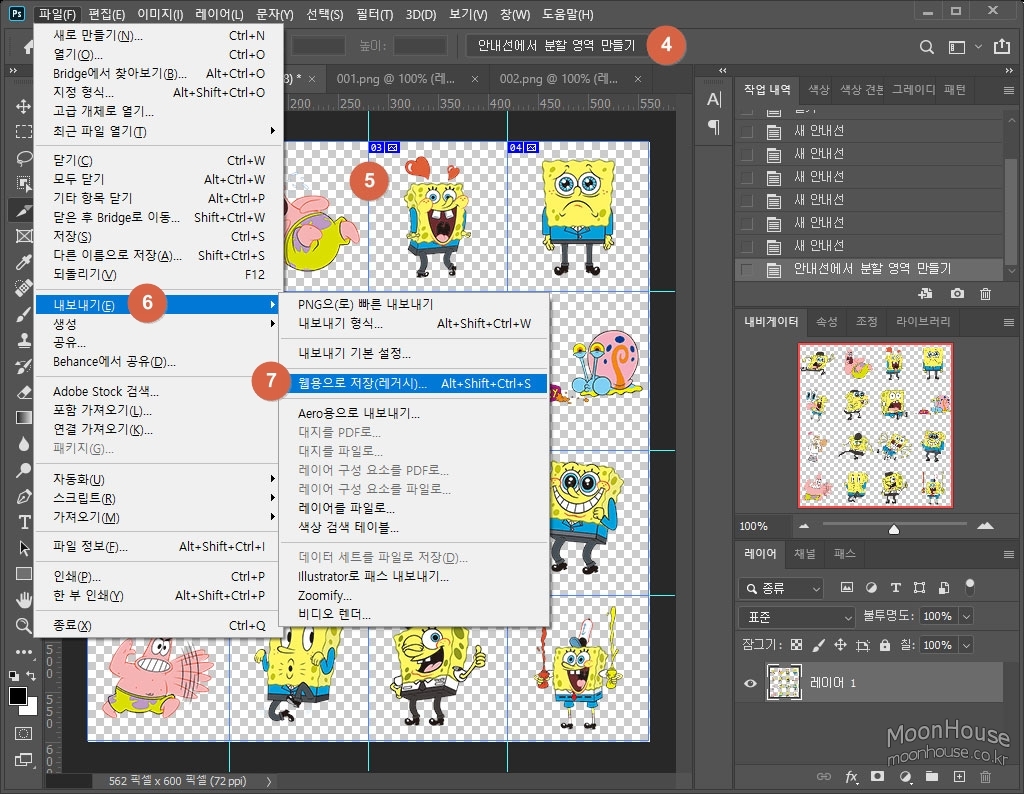Create new snapshot with camera icon
Viewport: 1024px width, 794px height.
click(x=957, y=294)
